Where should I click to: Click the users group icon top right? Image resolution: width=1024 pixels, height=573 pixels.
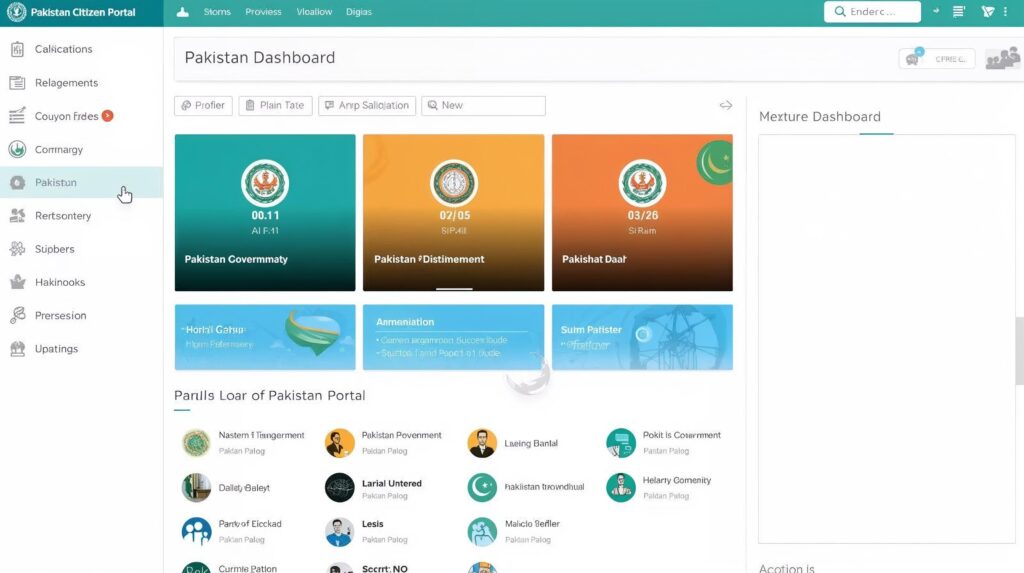(1002, 58)
